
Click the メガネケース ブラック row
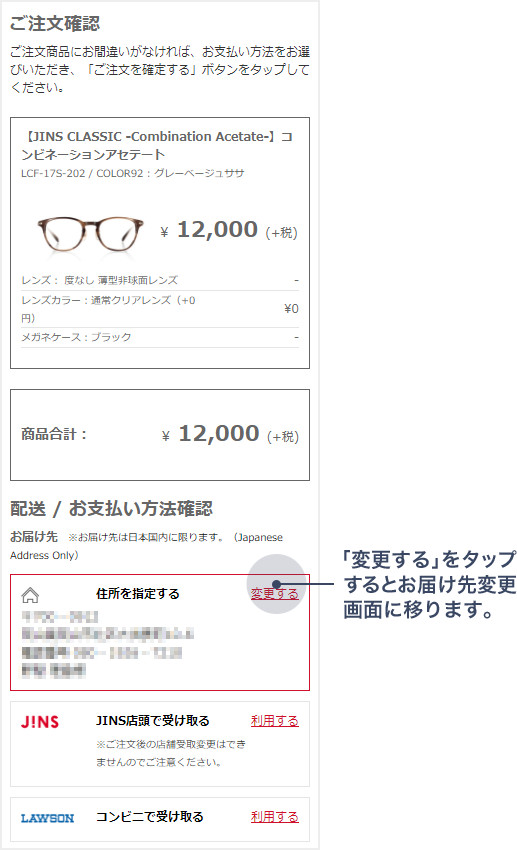click(x=160, y=337)
